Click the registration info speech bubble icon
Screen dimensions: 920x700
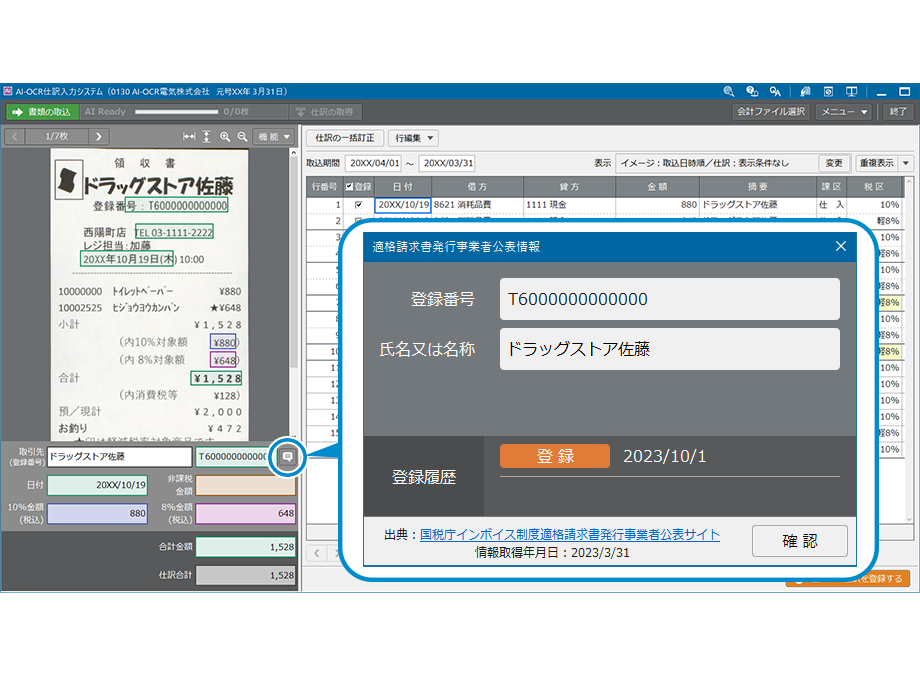pos(287,456)
